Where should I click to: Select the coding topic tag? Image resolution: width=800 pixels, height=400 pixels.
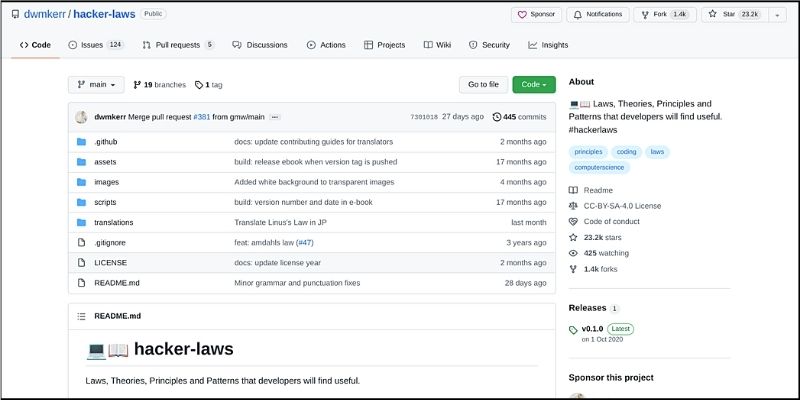click(x=627, y=152)
